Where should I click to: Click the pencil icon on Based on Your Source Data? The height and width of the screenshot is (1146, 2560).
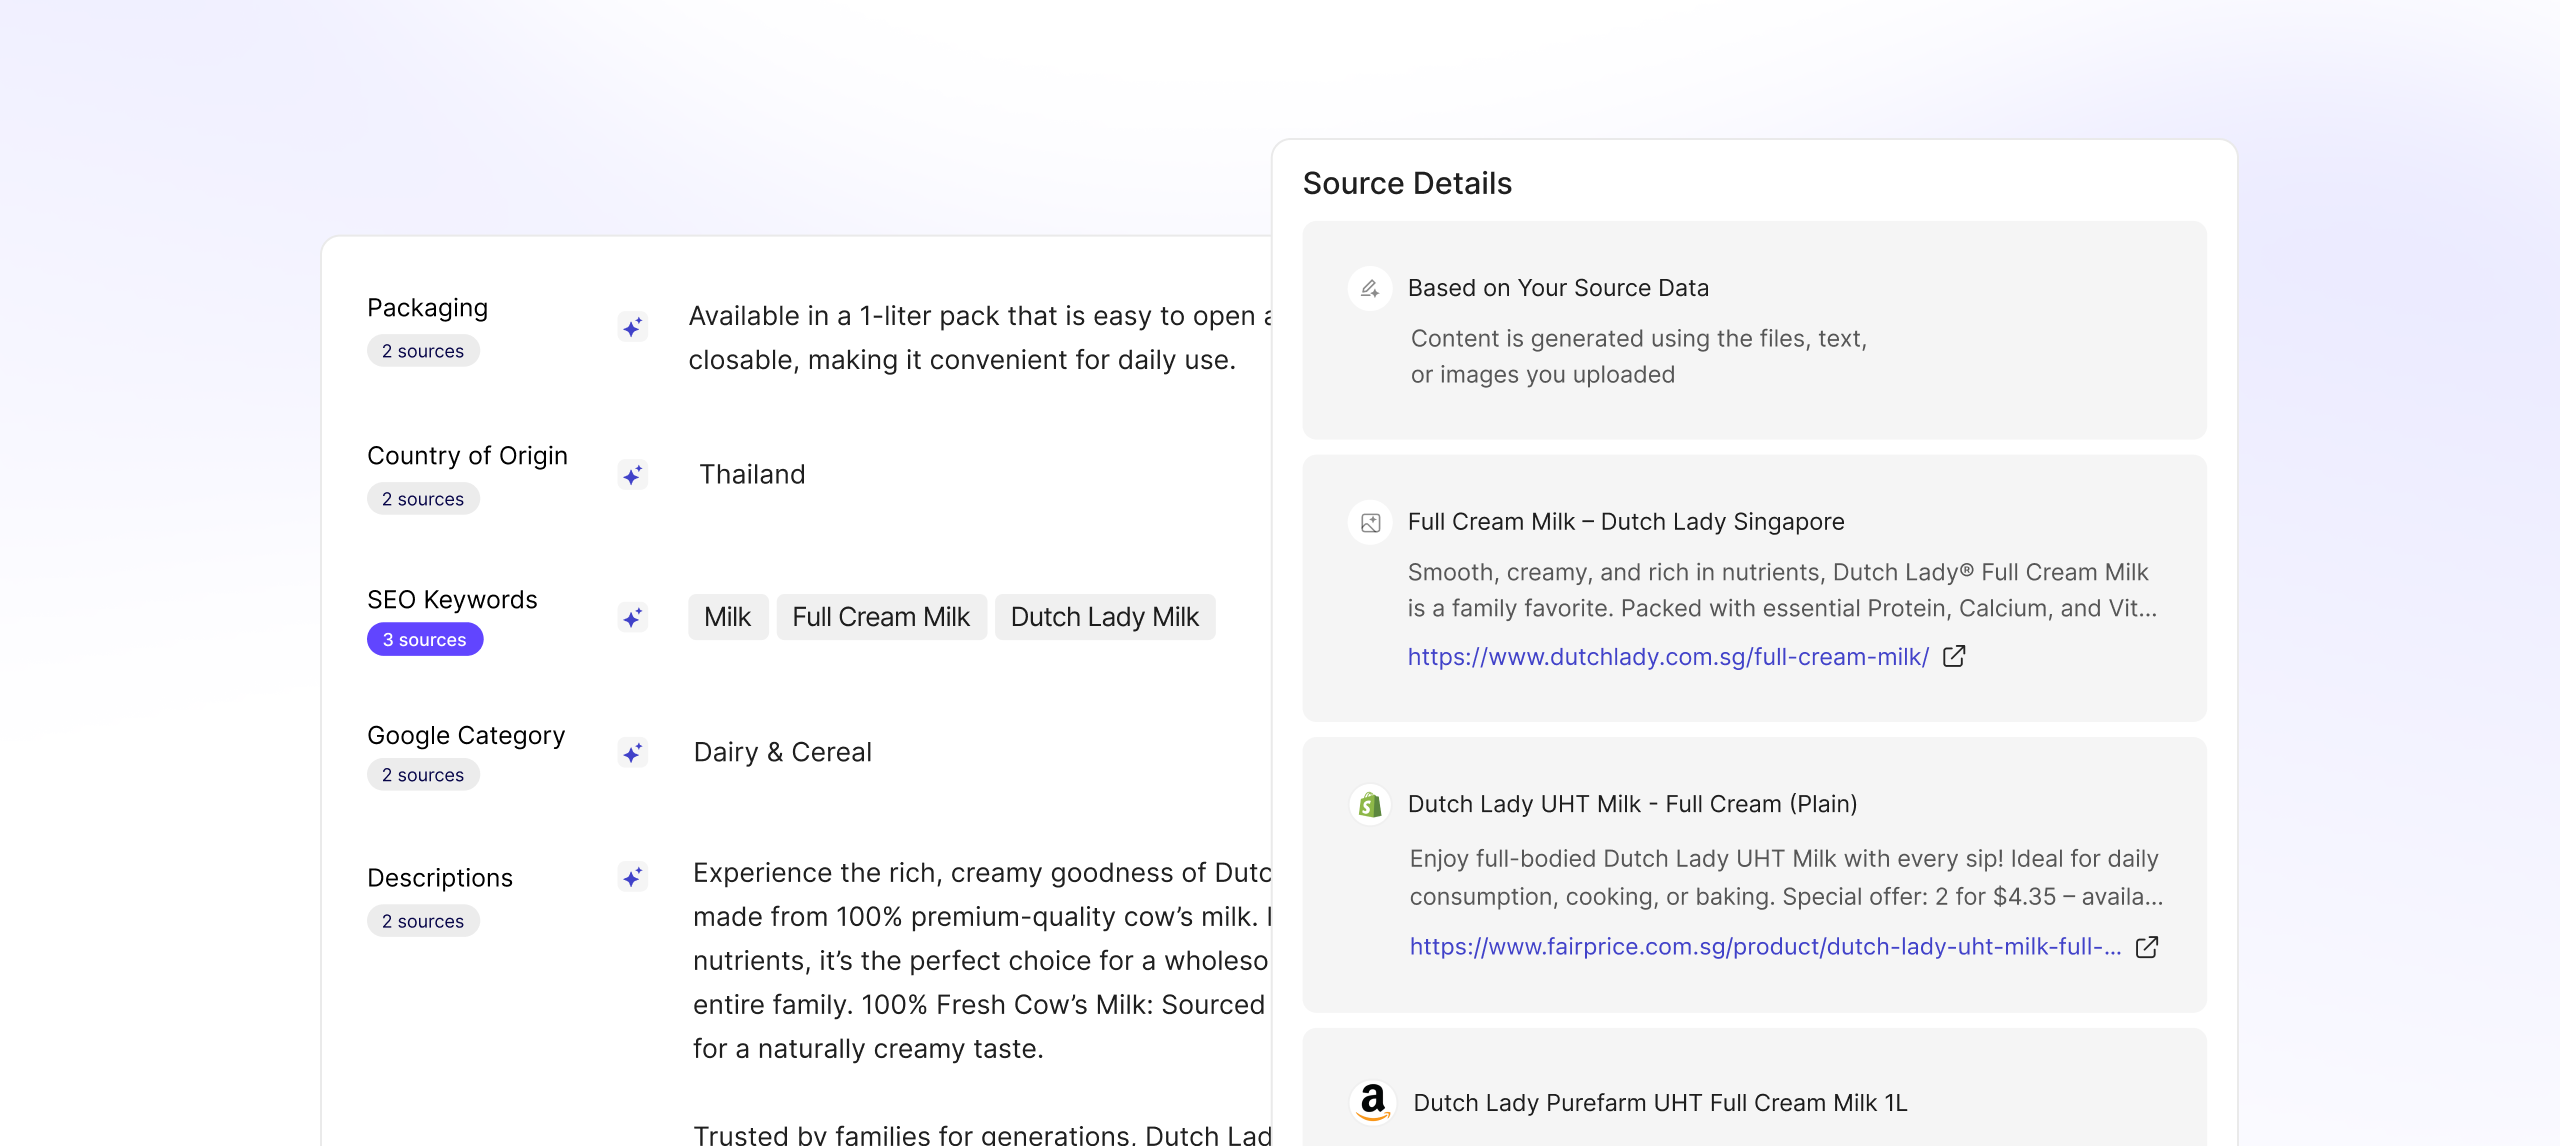[x=1370, y=289]
